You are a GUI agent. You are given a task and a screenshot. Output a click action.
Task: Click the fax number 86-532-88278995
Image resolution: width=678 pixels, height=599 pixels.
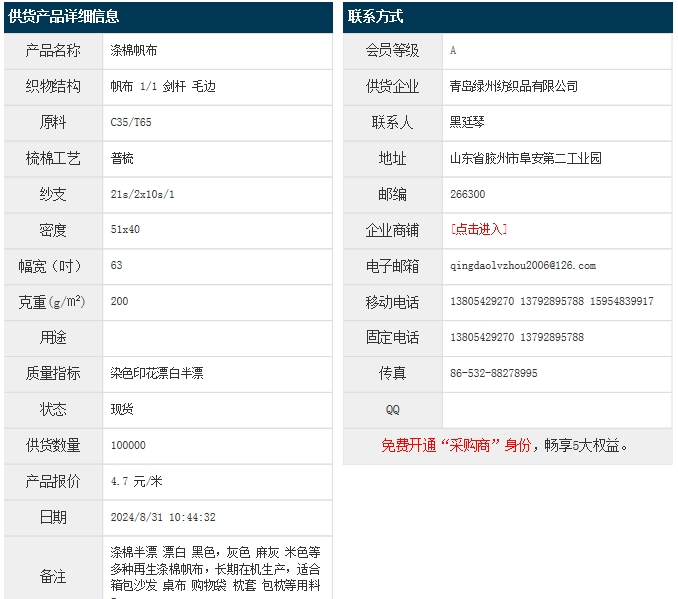494,374
